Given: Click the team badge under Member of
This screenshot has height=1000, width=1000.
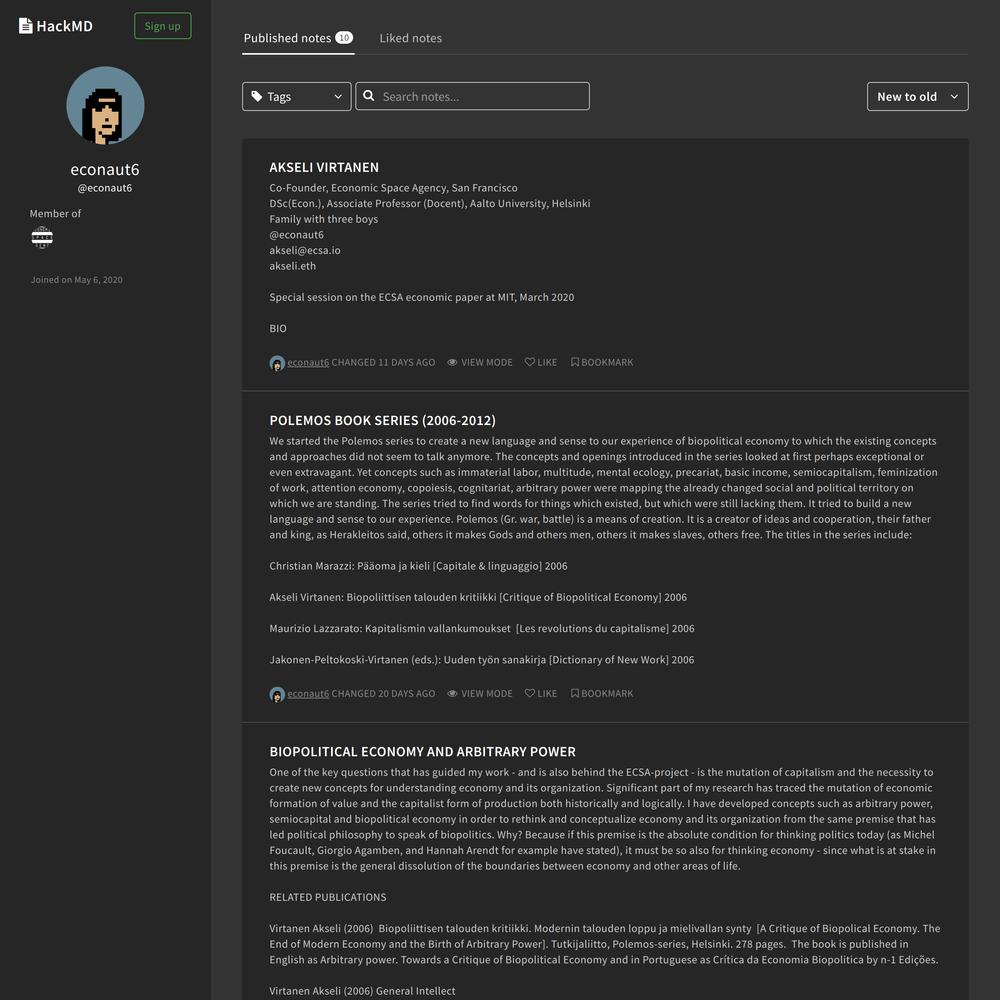Looking at the screenshot, I should [42, 237].
